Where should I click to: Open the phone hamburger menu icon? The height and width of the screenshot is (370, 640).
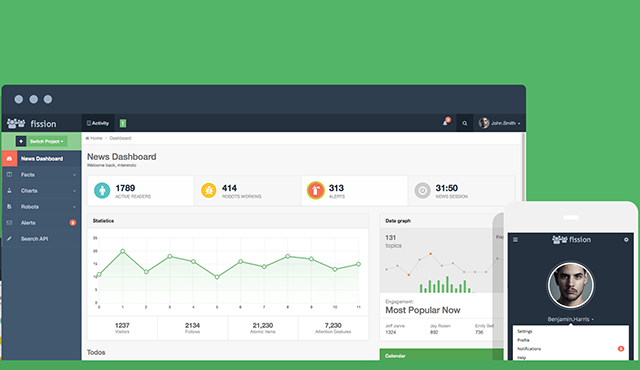point(516,240)
